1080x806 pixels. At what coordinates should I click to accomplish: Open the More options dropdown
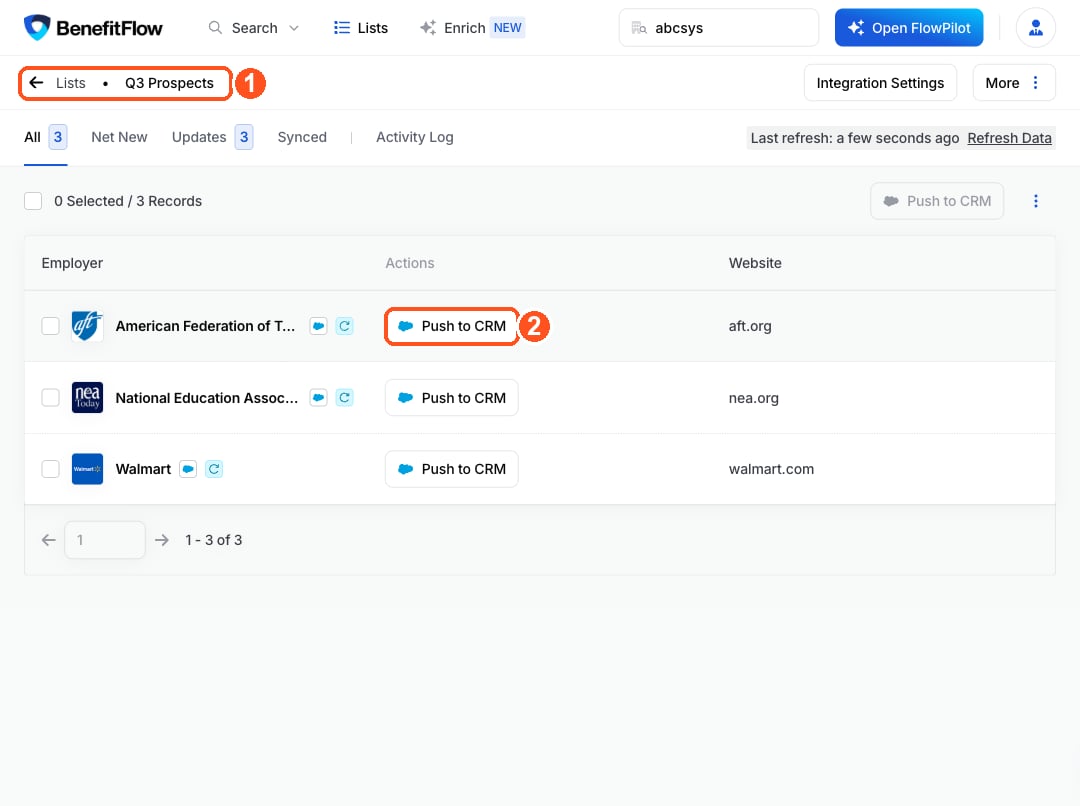[1013, 83]
